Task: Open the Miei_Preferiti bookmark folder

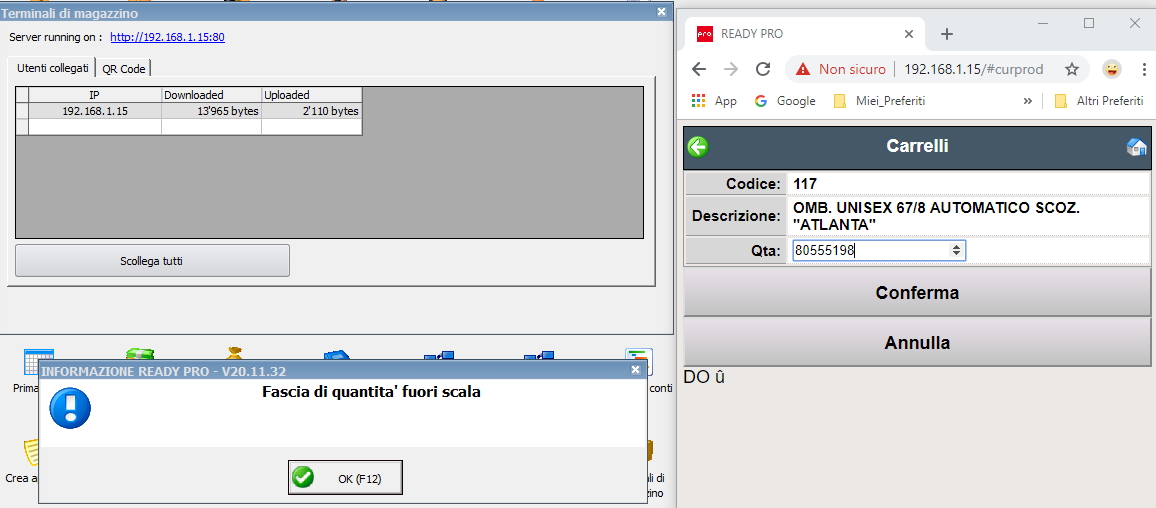Action: (879, 101)
